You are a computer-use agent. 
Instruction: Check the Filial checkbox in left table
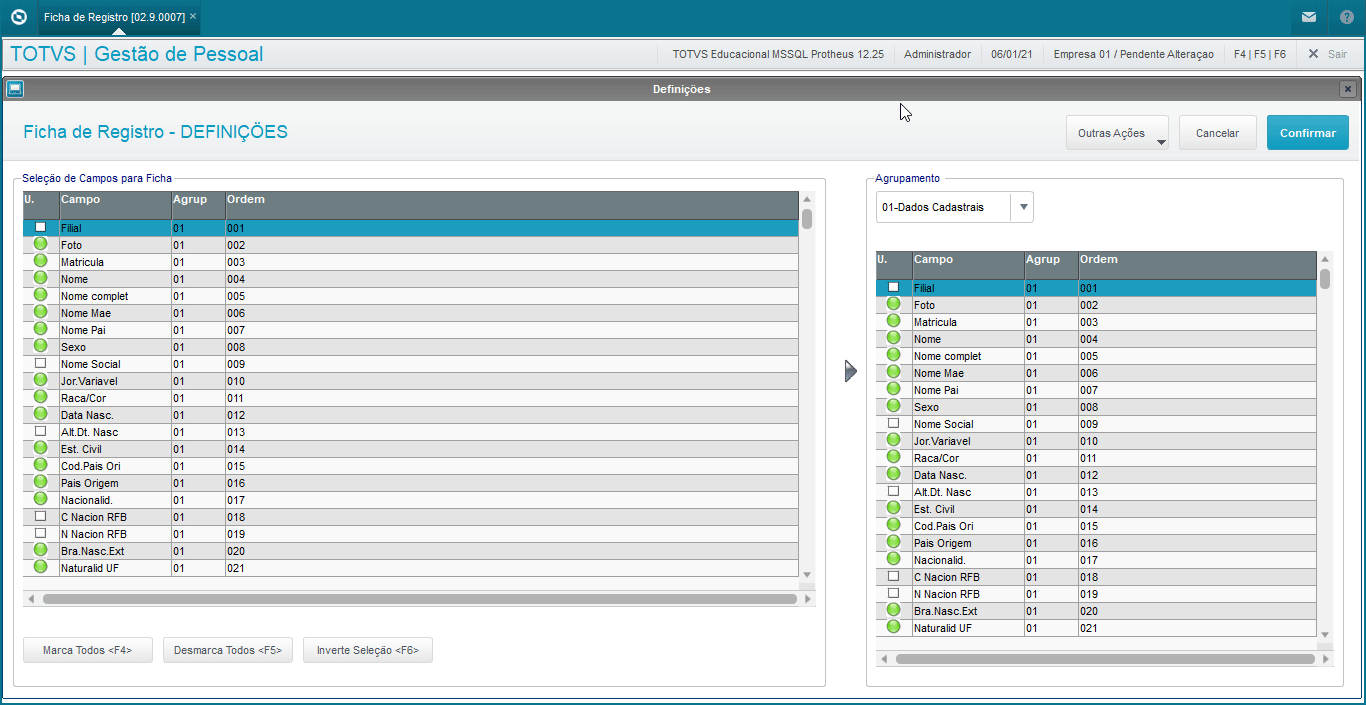41,227
